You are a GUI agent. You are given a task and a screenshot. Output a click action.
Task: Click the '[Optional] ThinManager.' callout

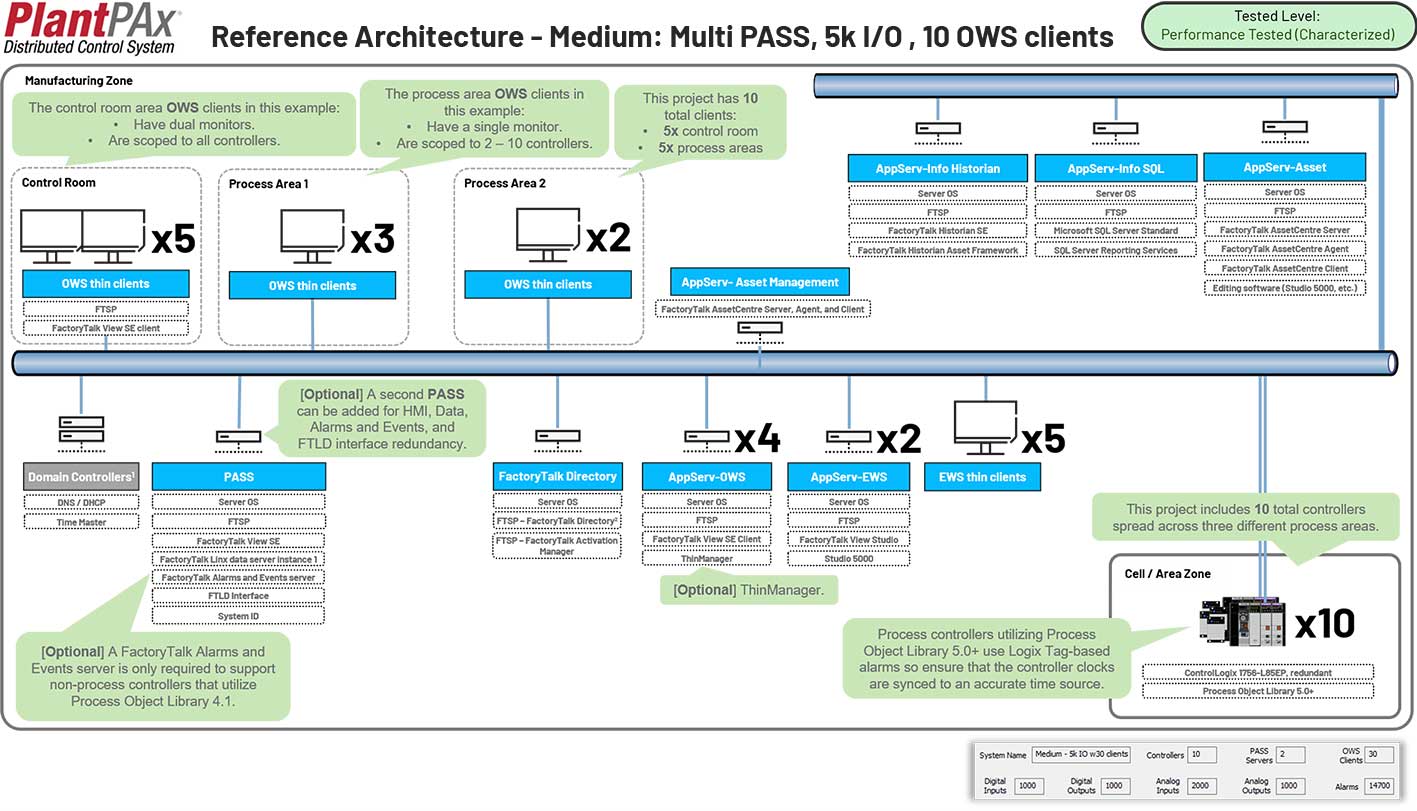coord(748,590)
